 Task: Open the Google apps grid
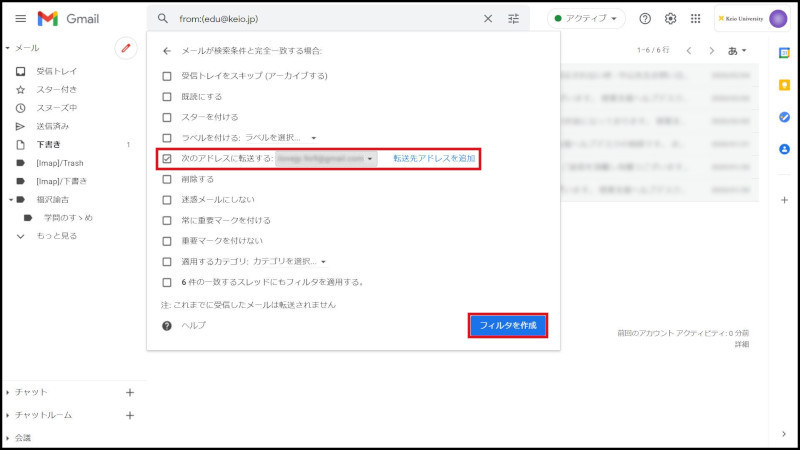point(696,19)
